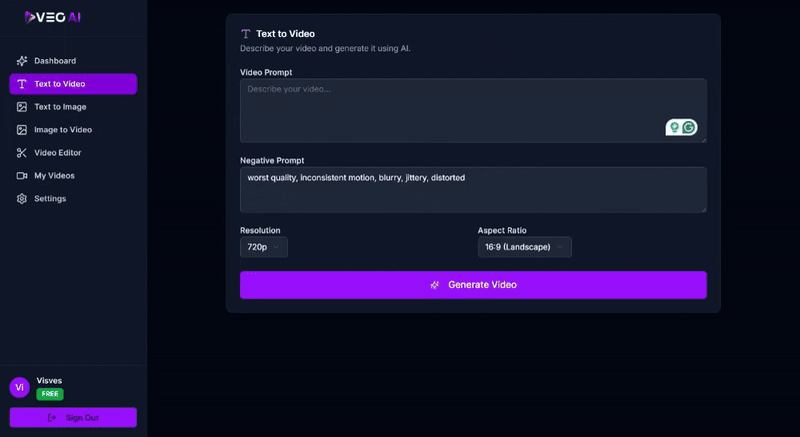Click the Sign Out button
Image resolution: width=800 pixels, height=437 pixels.
pos(73,418)
